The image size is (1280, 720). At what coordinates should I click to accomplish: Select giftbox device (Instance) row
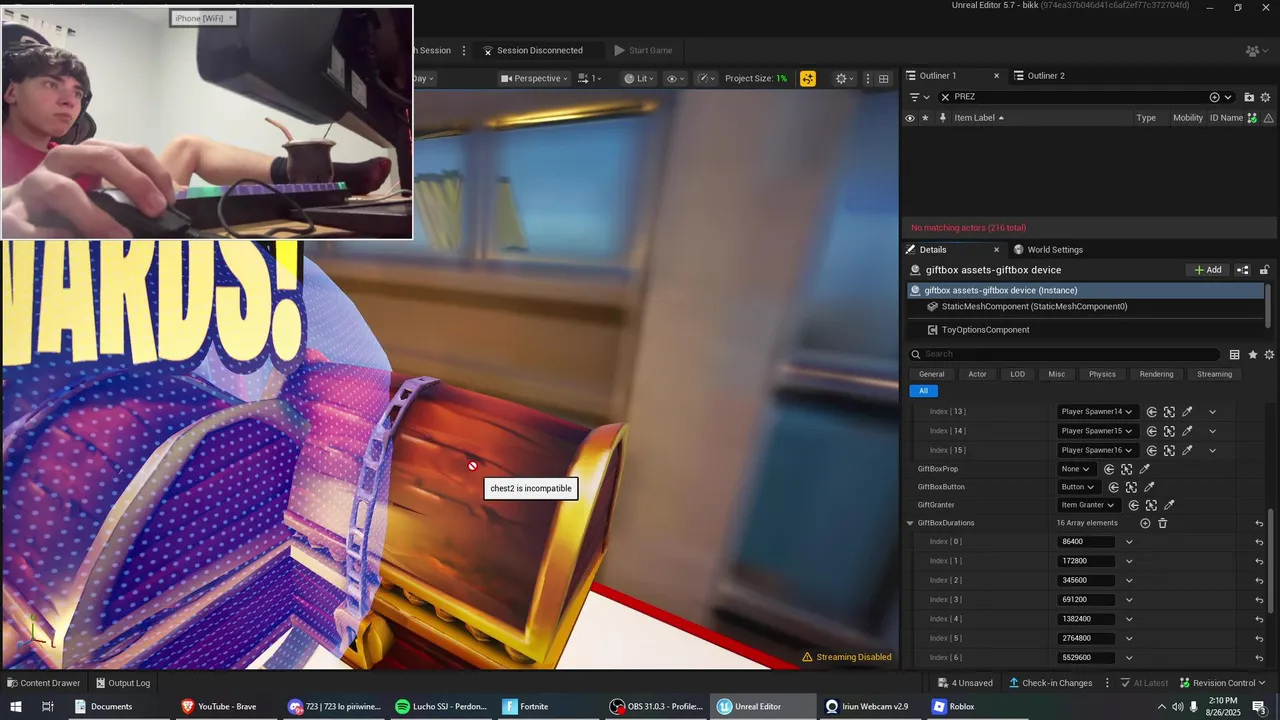point(1086,290)
